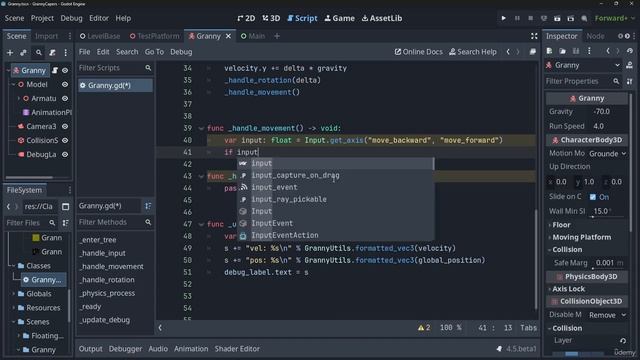Click the movie maker icon
This screenshot has height=360, width=640.
584,18
